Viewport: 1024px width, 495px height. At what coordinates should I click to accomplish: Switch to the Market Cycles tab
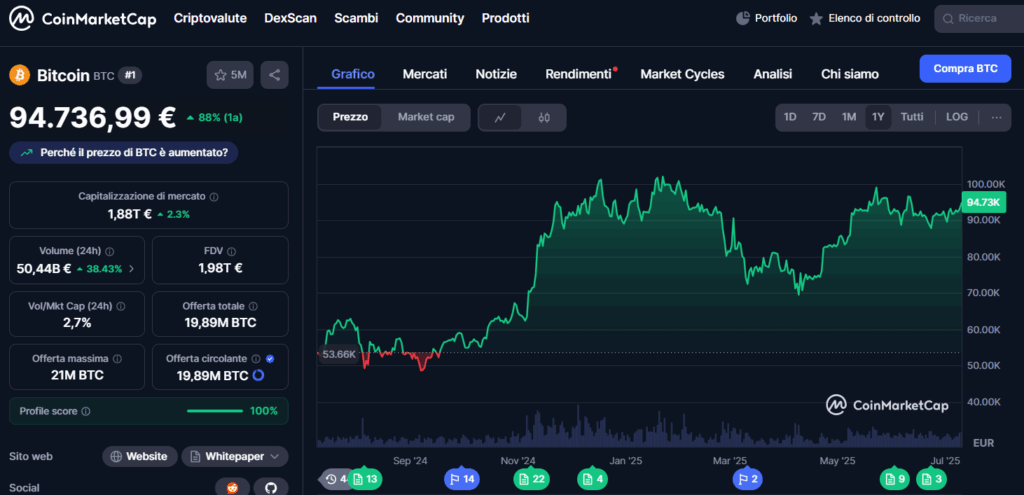682,74
